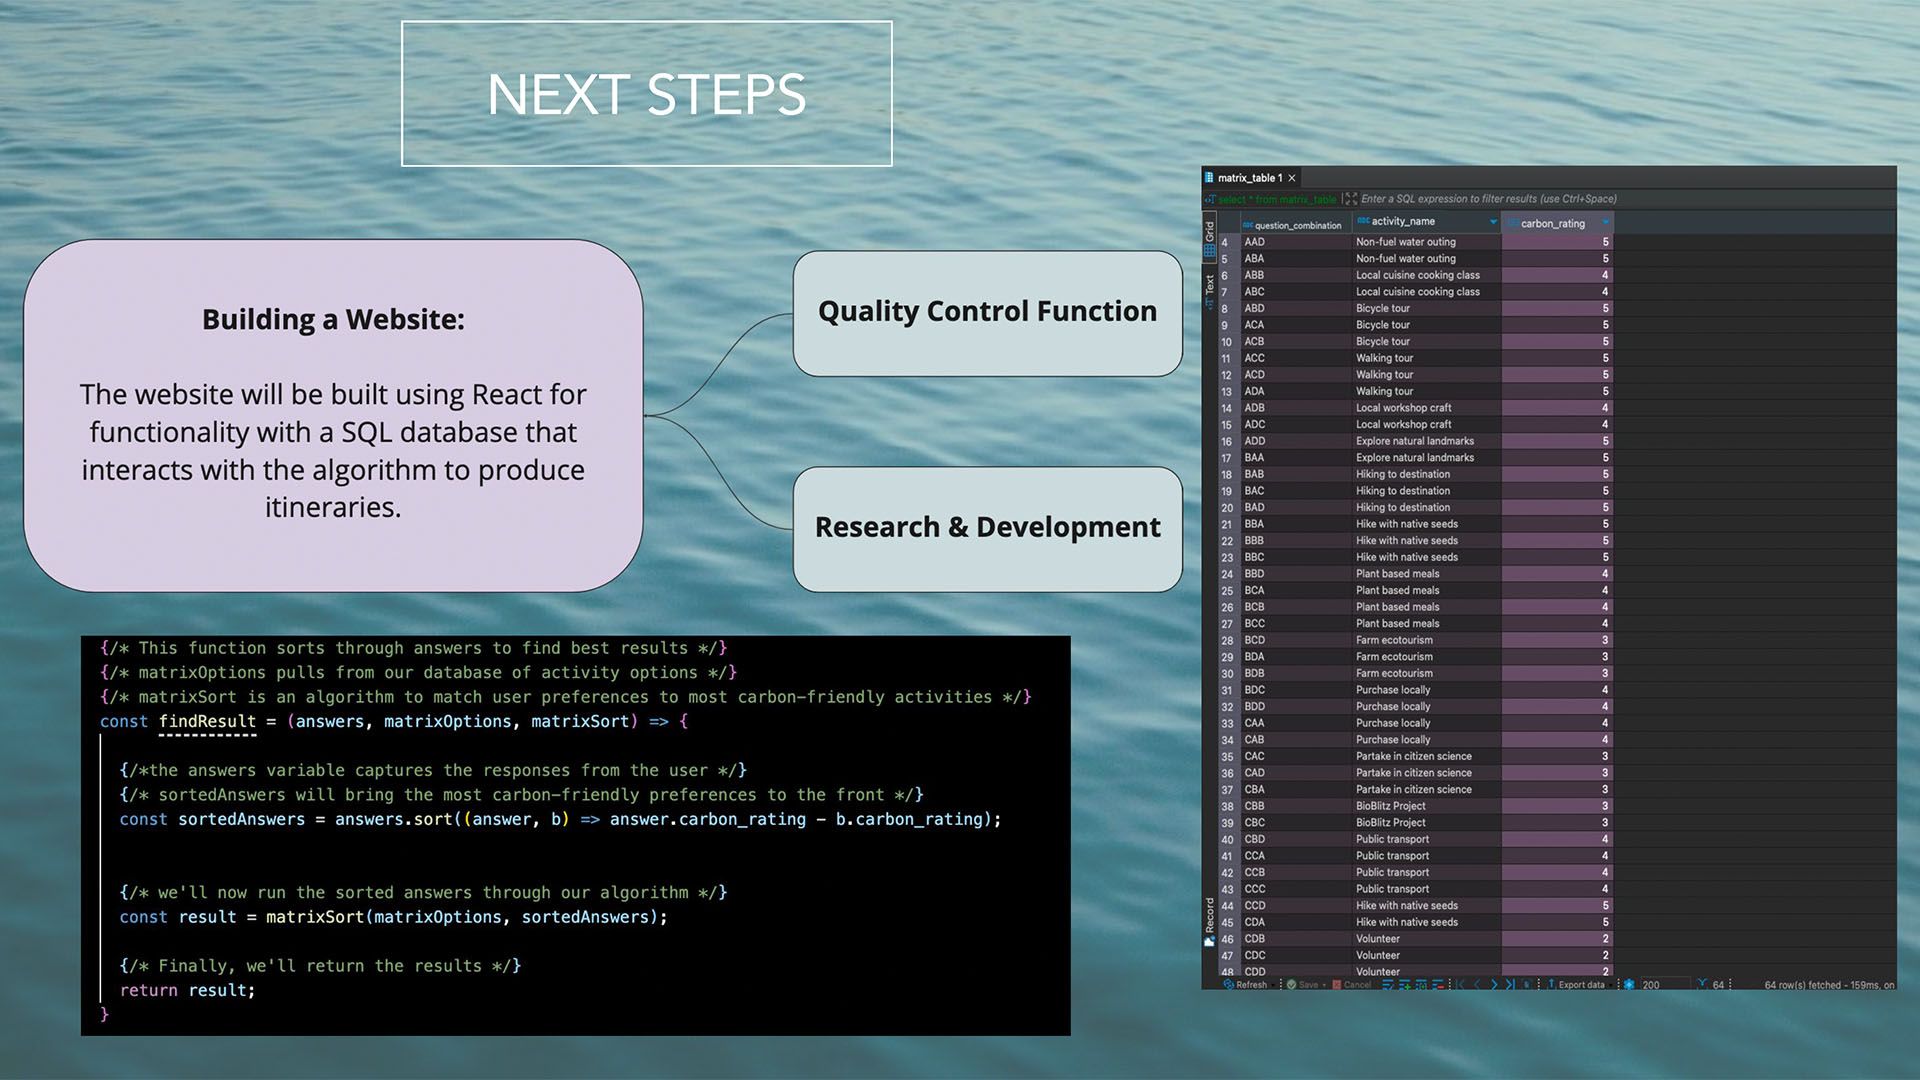Jump to last row arrow icon
Viewport: 1920px width, 1080px height.
(x=1510, y=985)
